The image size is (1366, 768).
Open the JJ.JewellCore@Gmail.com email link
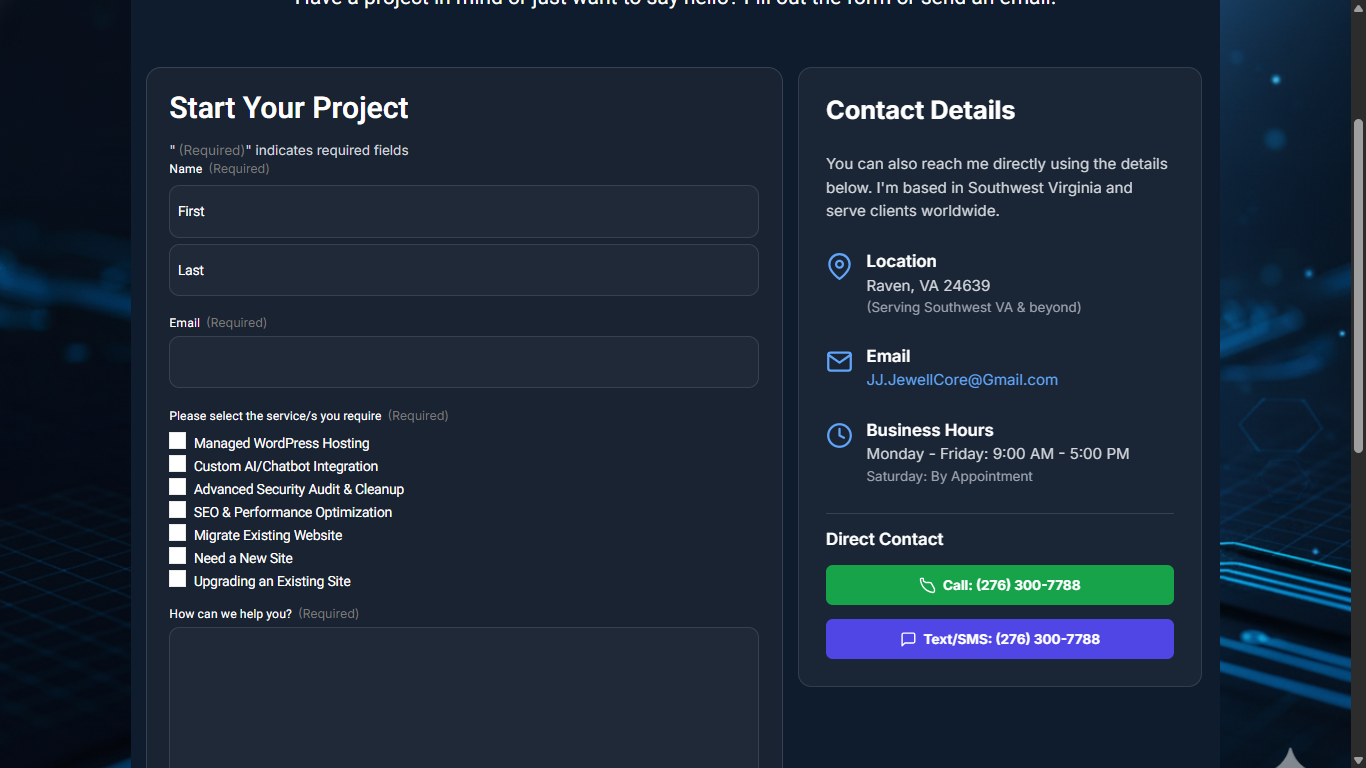tap(961, 380)
